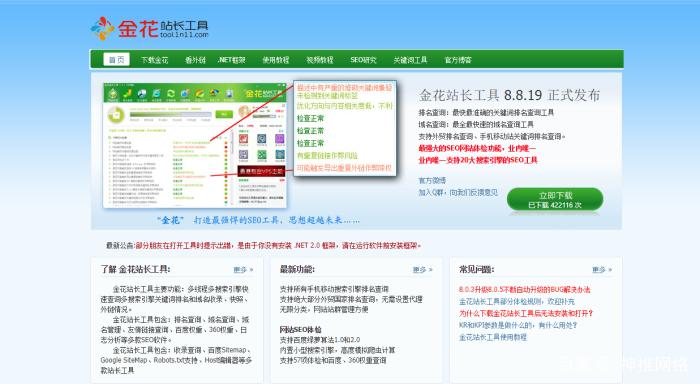Open the 金花站长工具使用教程 FAQ link

coord(493,338)
